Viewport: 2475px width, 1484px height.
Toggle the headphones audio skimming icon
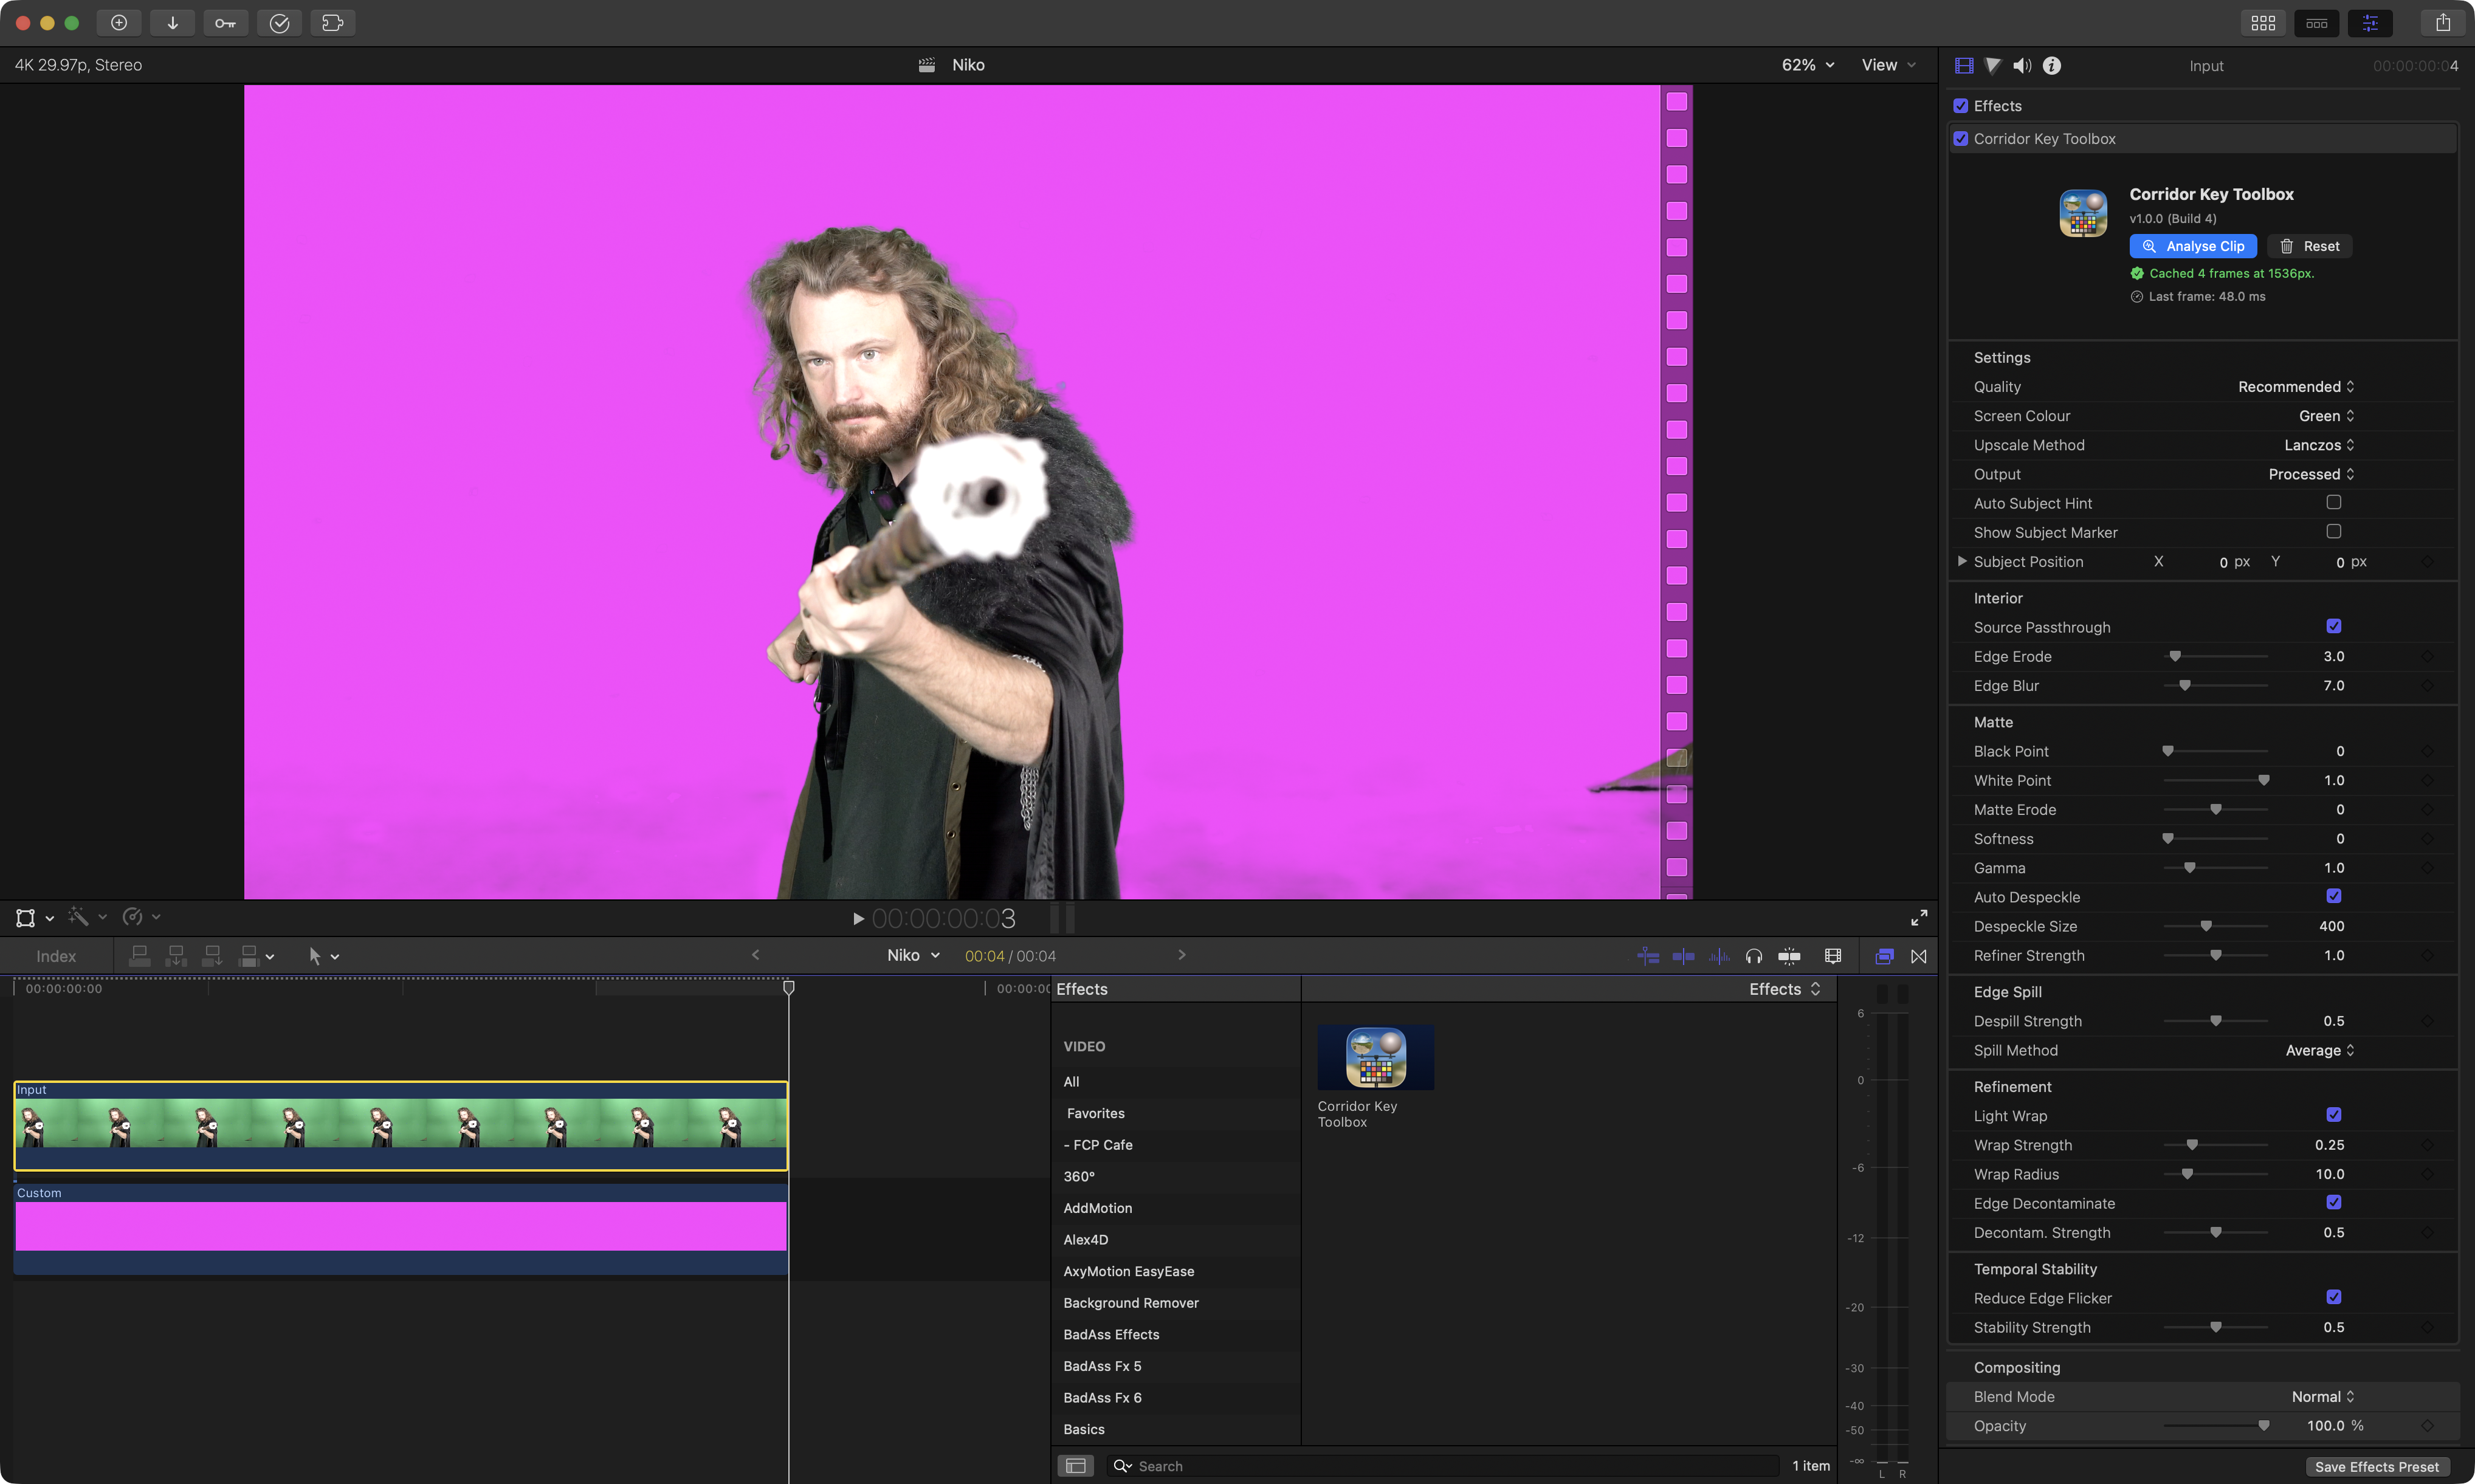1753,956
